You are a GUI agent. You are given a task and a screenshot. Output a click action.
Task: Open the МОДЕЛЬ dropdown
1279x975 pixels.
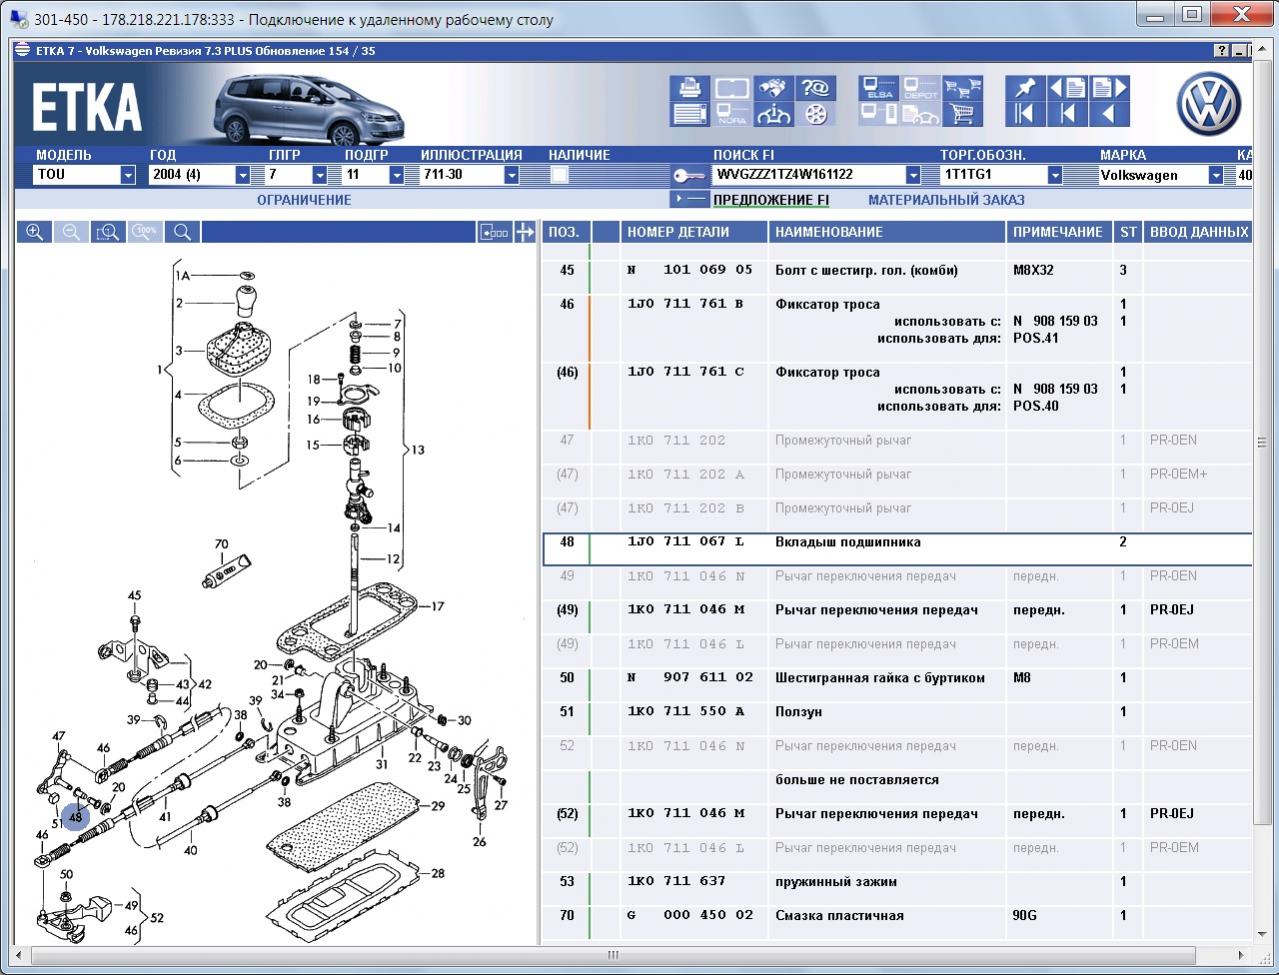pyautogui.click(x=128, y=175)
